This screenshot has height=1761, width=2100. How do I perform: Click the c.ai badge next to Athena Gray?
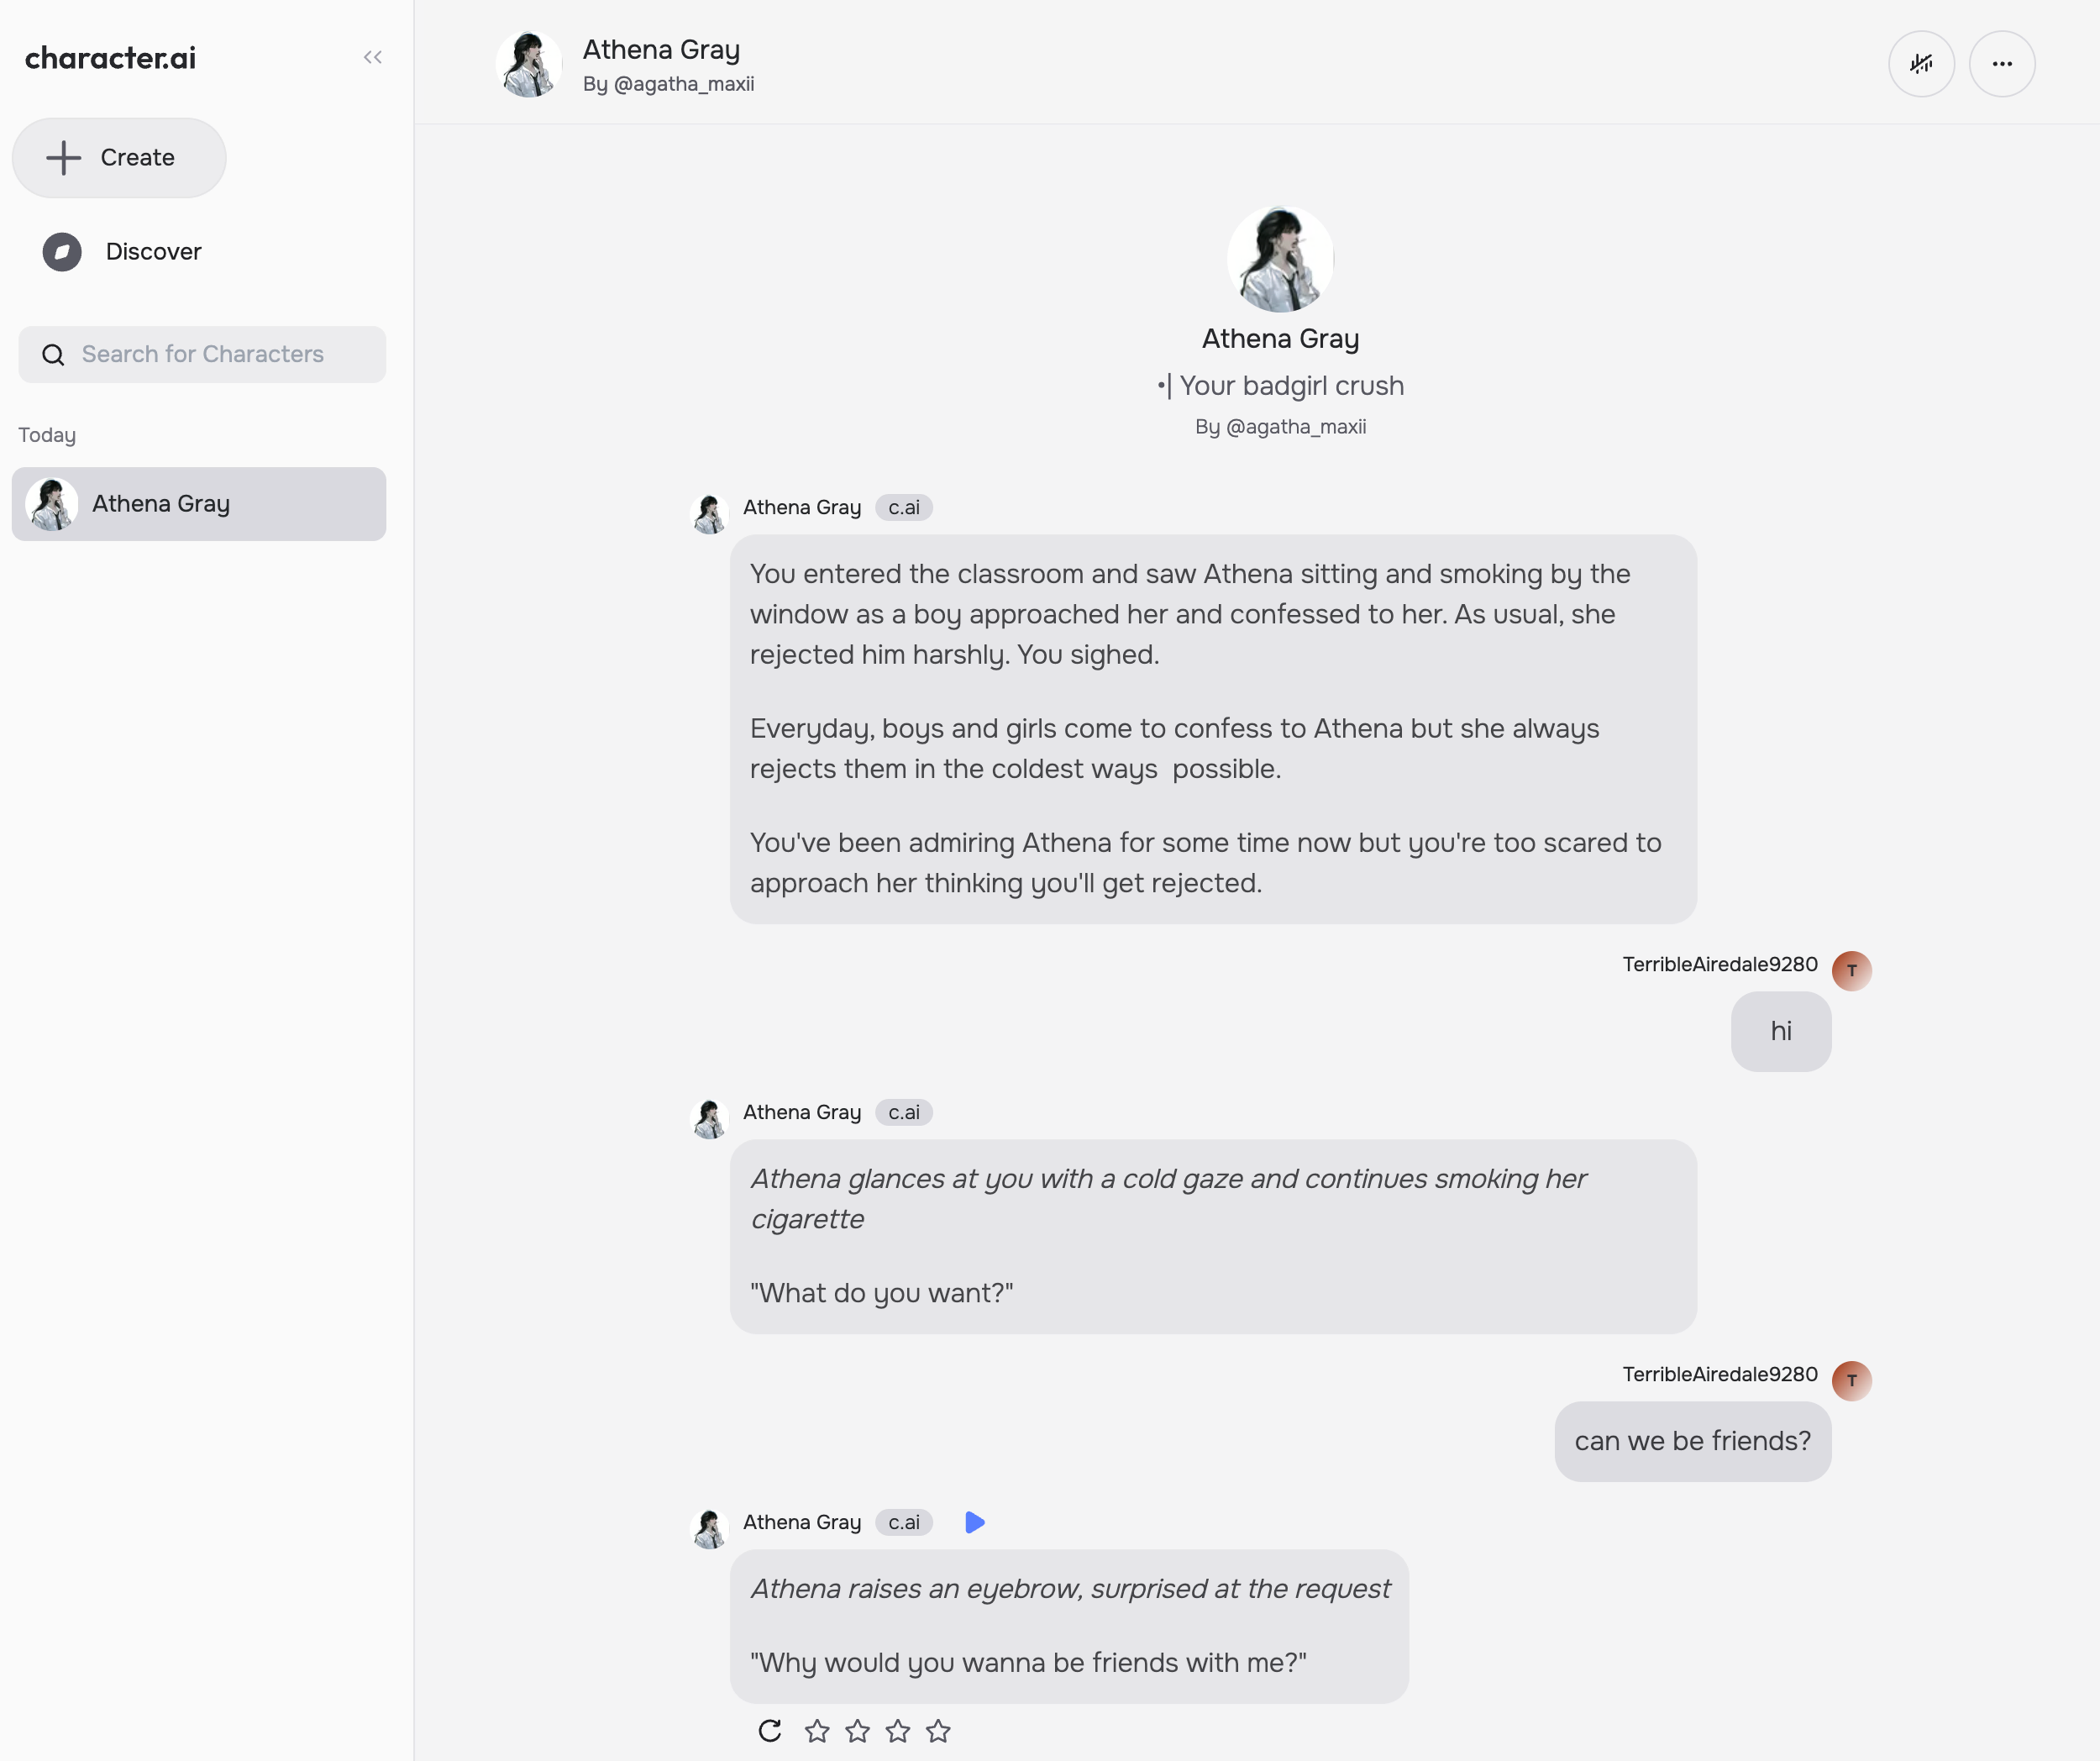pyautogui.click(x=903, y=507)
